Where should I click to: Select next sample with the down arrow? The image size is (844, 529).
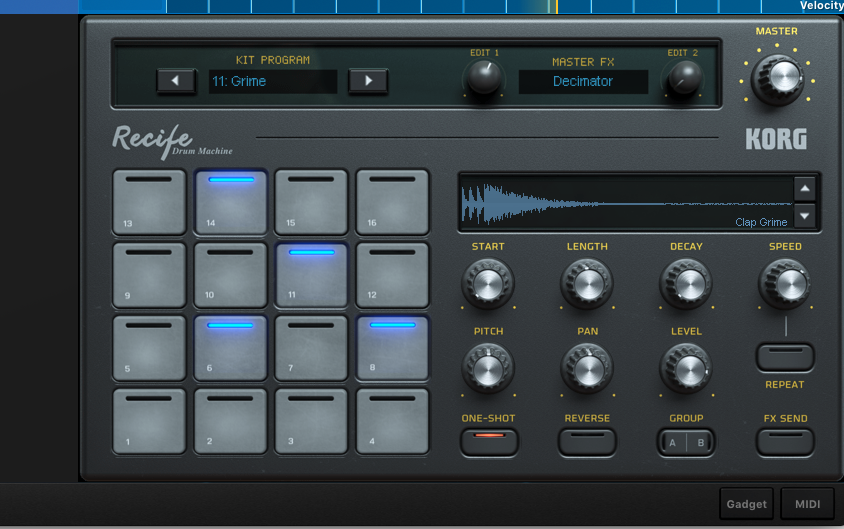tap(805, 216)
